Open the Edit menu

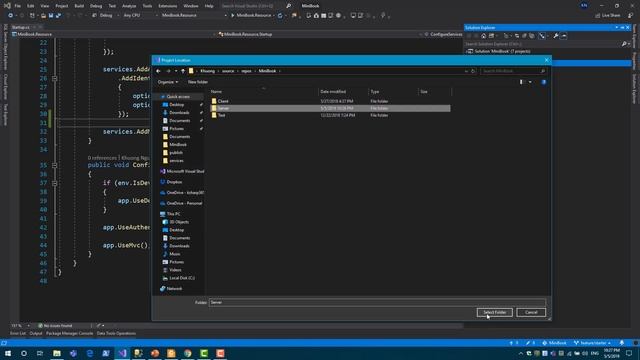pos(31,6)
